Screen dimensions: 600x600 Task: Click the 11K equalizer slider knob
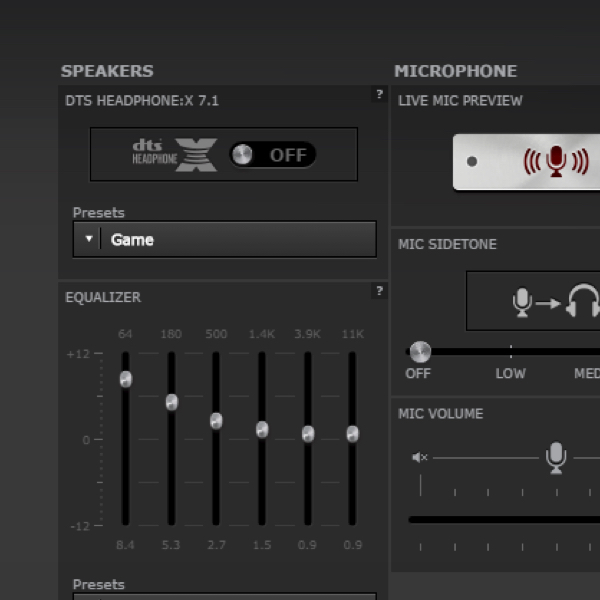coord(353,434)
